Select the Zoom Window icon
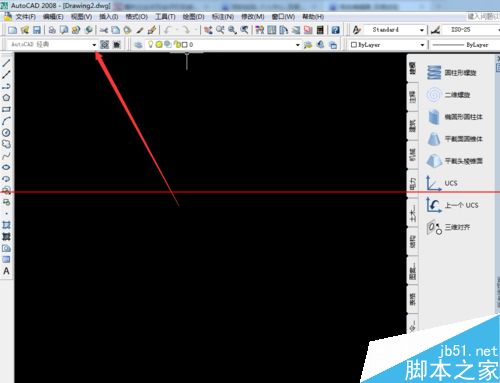Viewport: 500px width, 383px height. click(232, 30)
